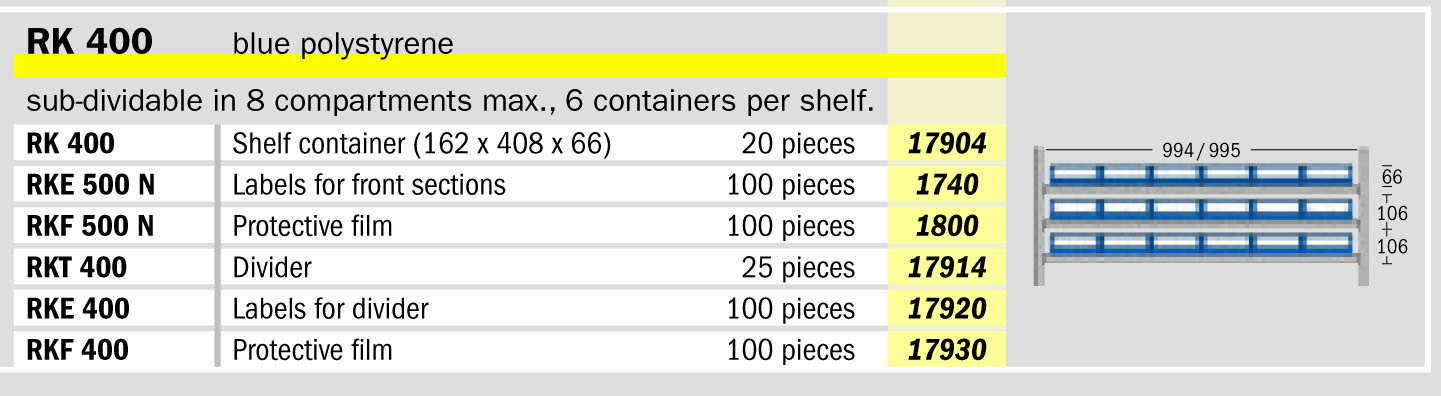Click the RKT 400 product code

pyautogui.click(x=76, y=268)
